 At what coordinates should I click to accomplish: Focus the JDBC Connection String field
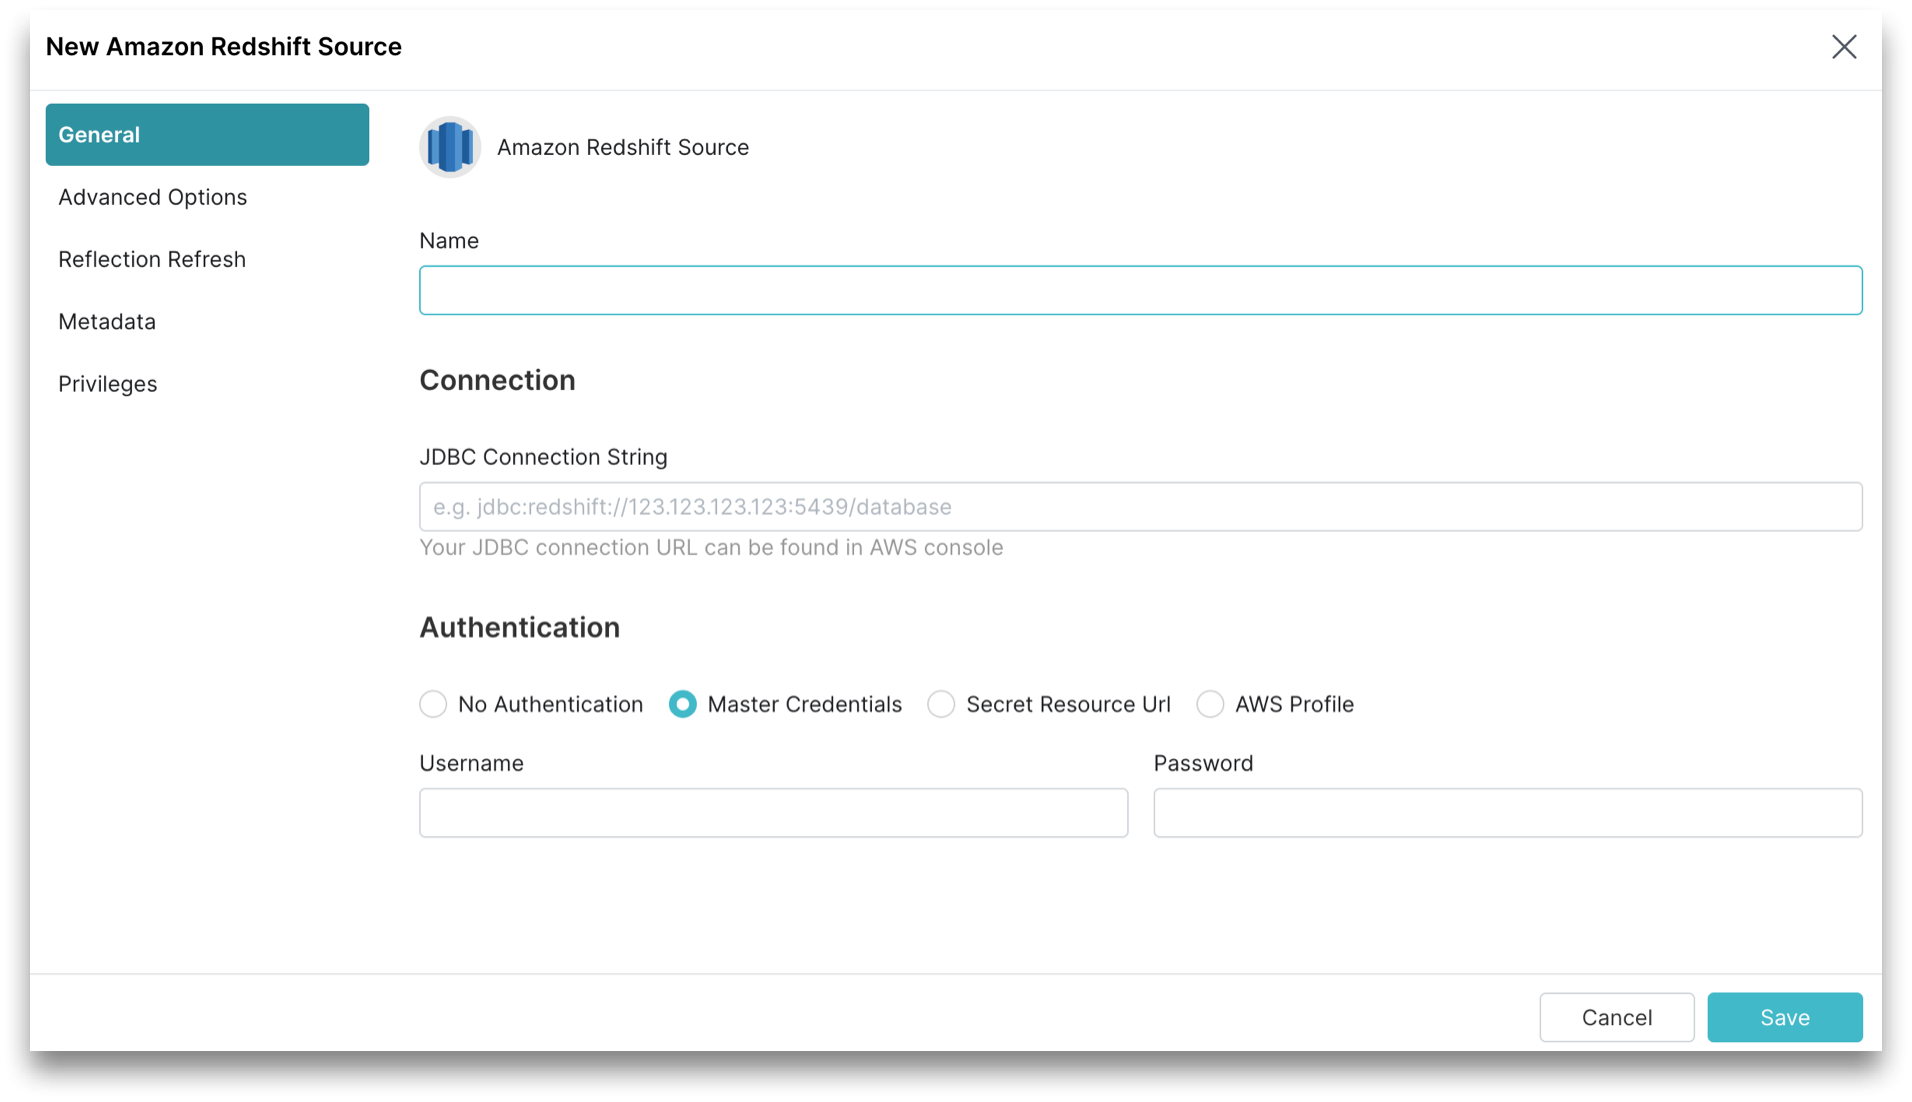(x=1140, y=506)
